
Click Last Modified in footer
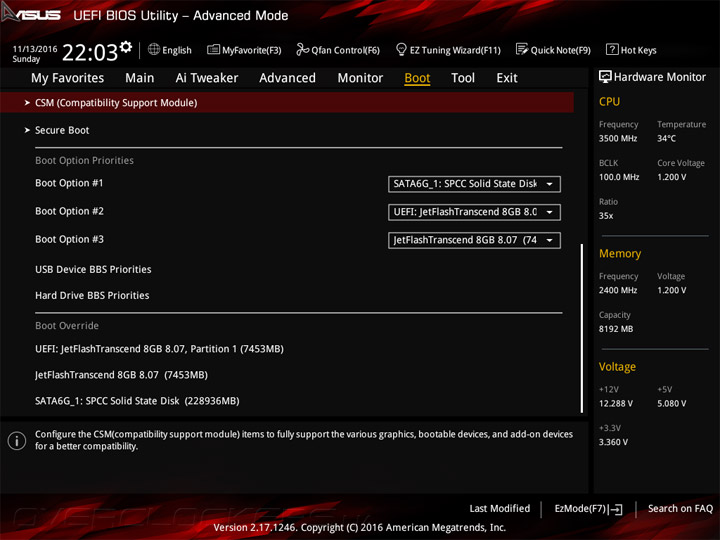[x=500, y=509]
